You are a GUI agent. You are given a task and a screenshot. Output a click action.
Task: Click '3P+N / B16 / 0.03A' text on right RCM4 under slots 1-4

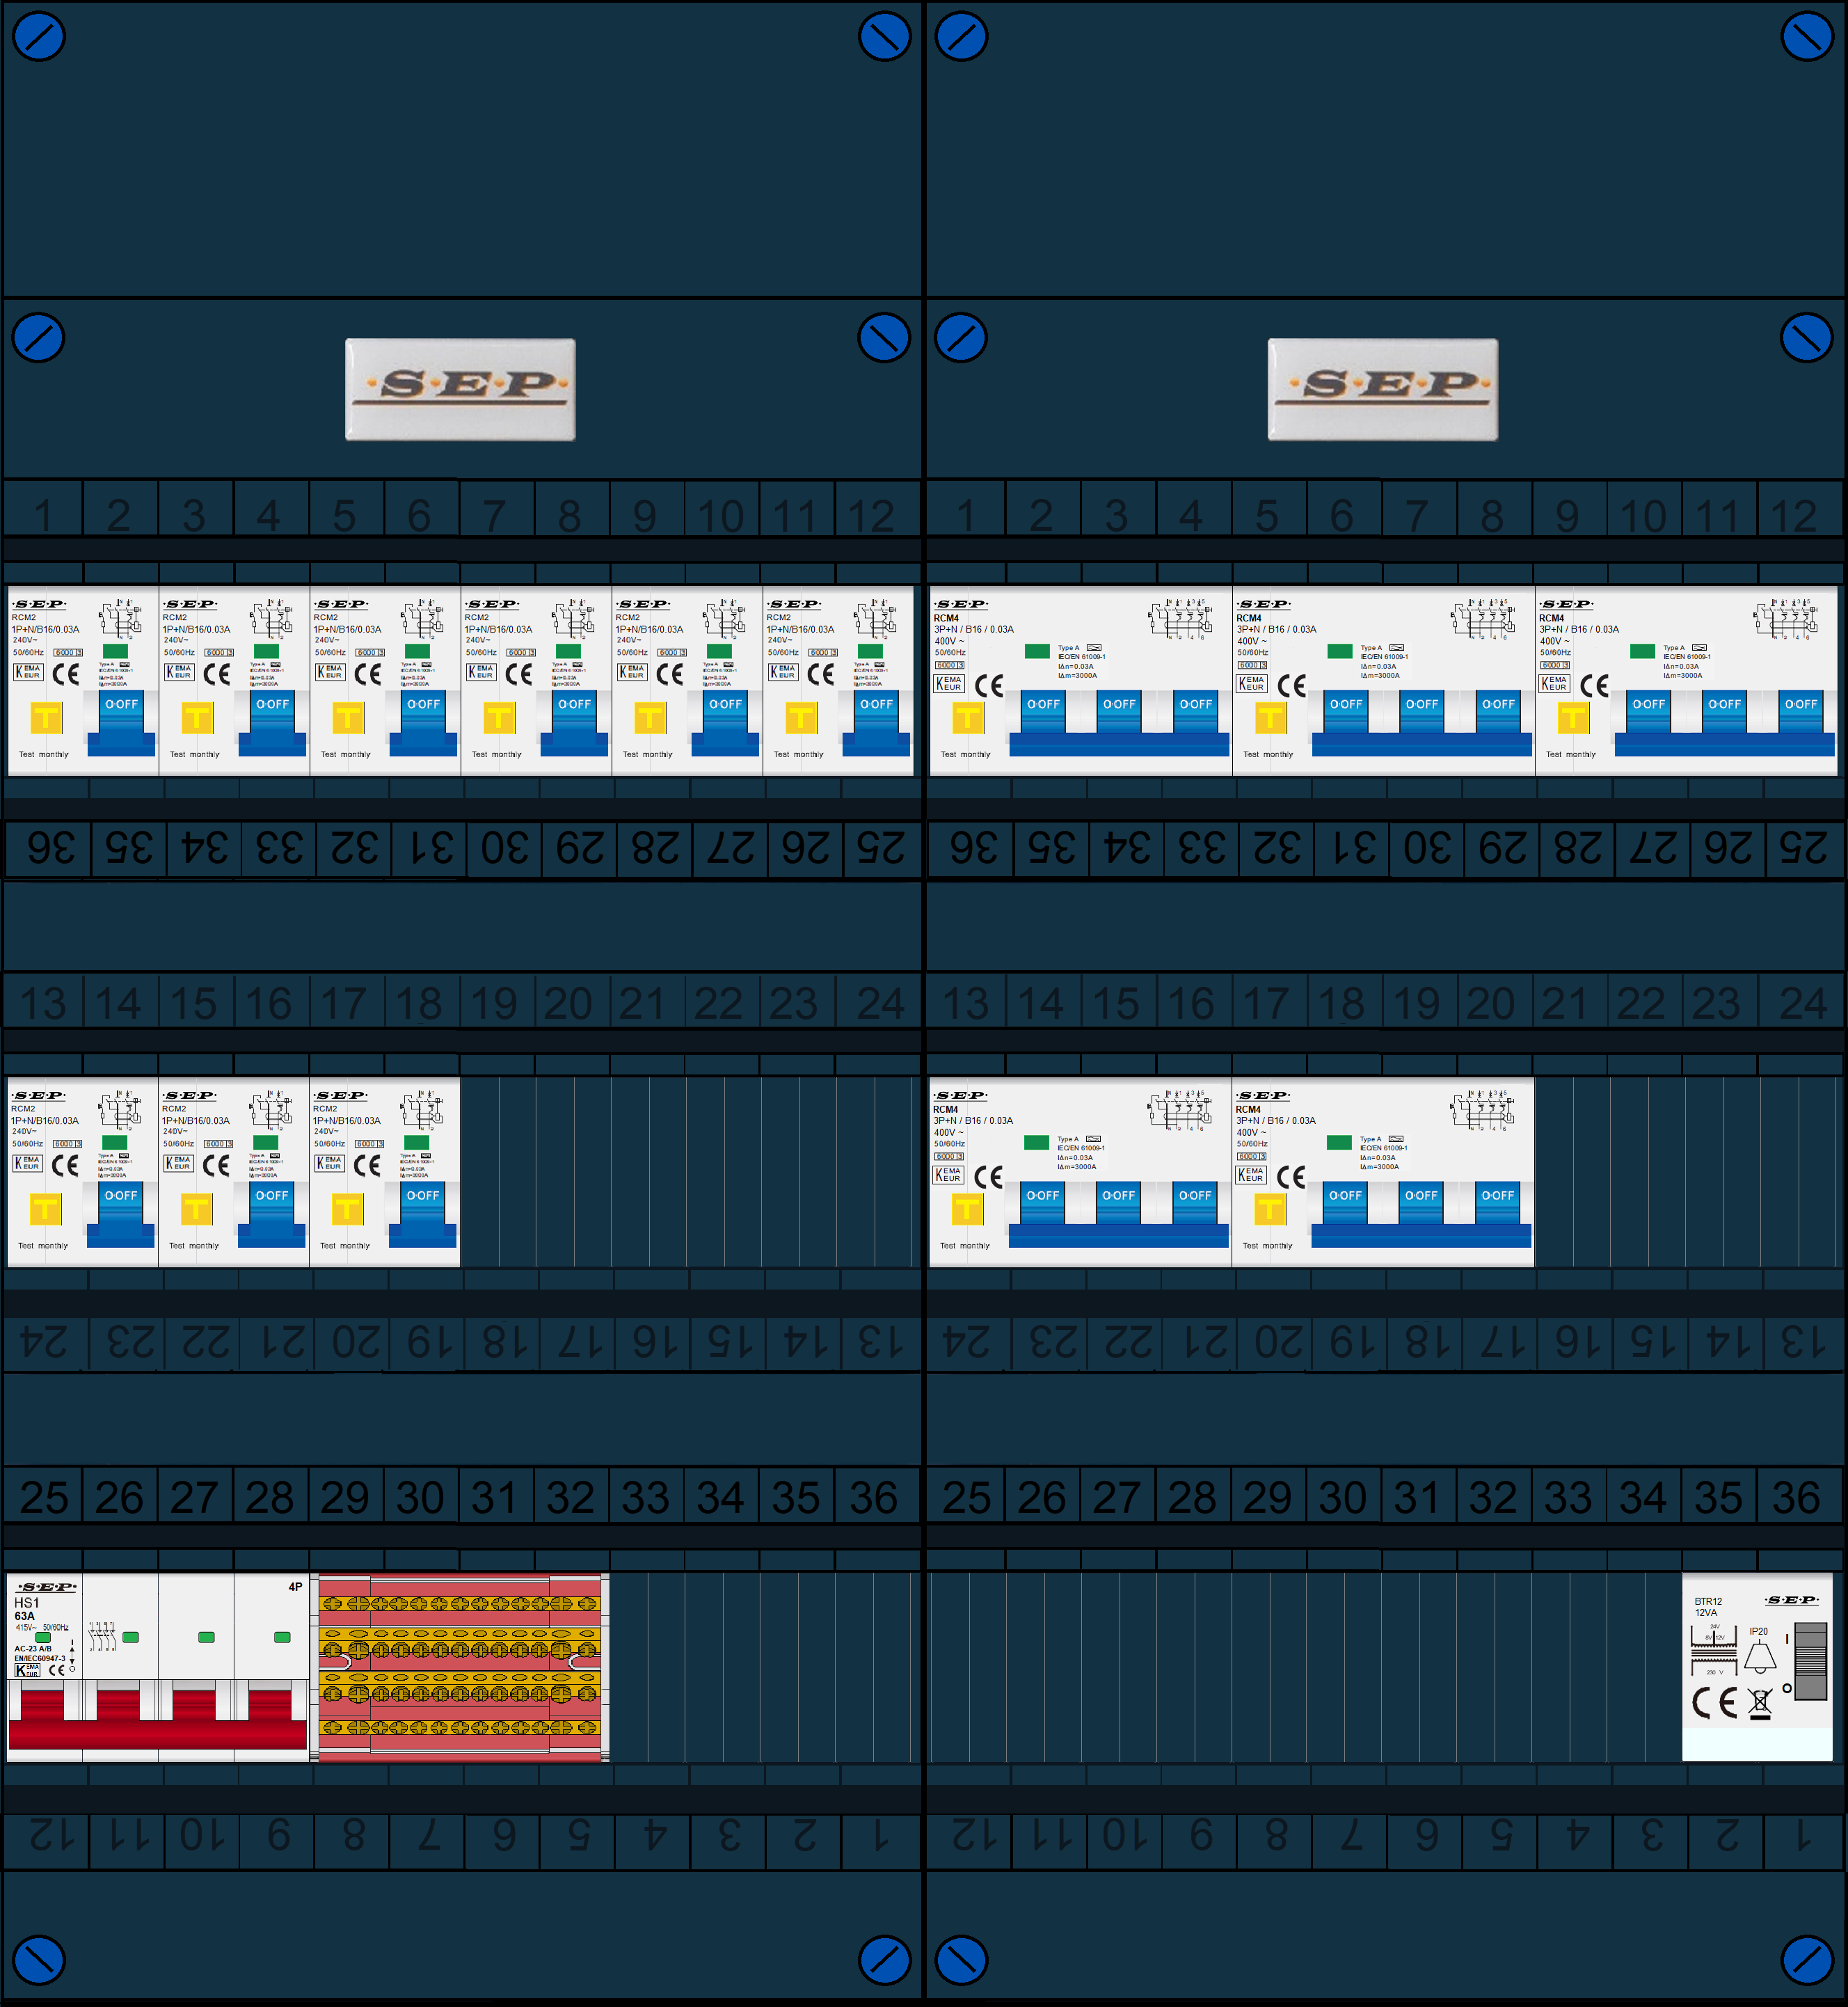975,629
